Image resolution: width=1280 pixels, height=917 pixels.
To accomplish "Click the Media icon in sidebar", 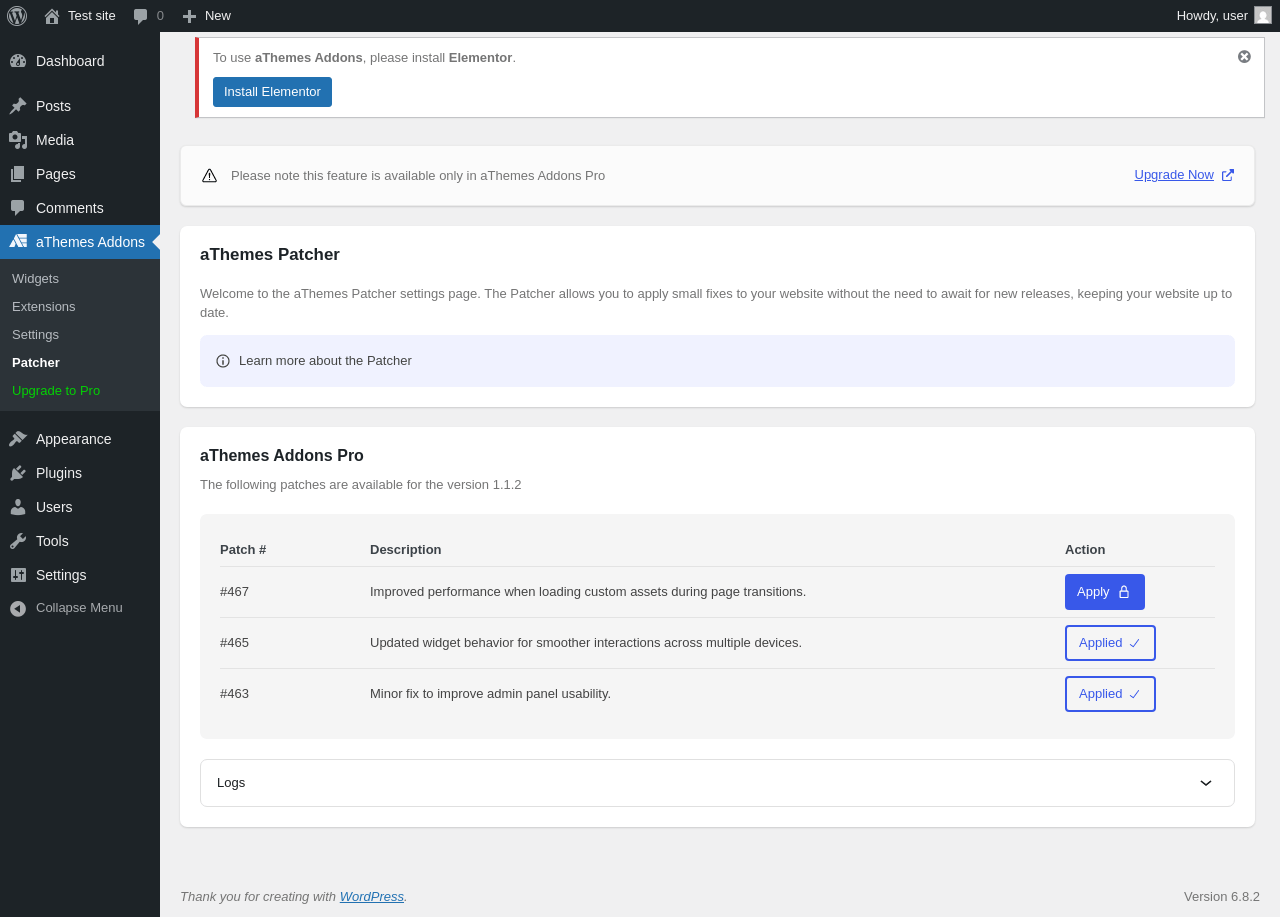I will [x=18, y=140].
